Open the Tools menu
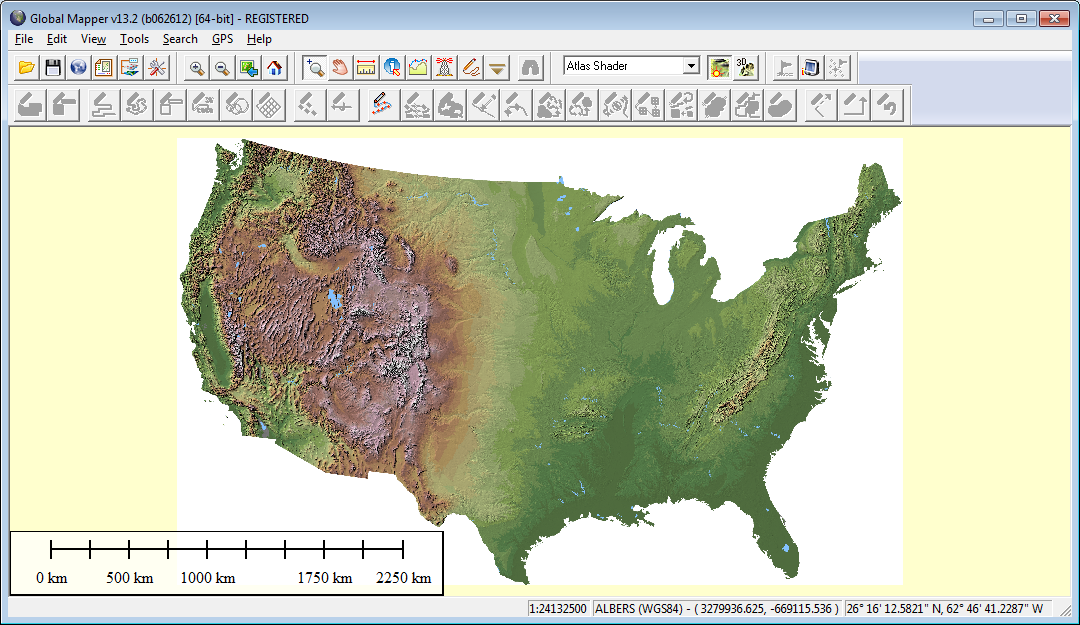Image resolution: width=1080 pixels, height=625 pixels. click(x=134, y=39)
